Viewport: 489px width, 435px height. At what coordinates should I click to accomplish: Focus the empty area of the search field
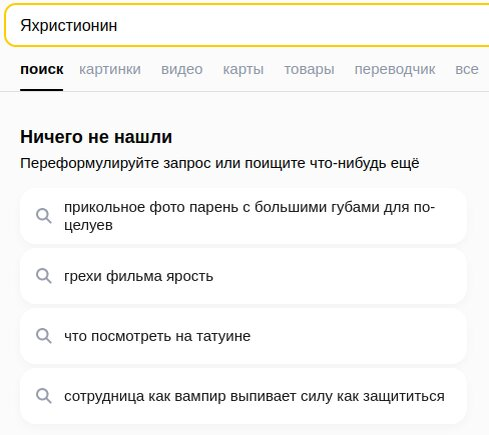coord(300,26)
